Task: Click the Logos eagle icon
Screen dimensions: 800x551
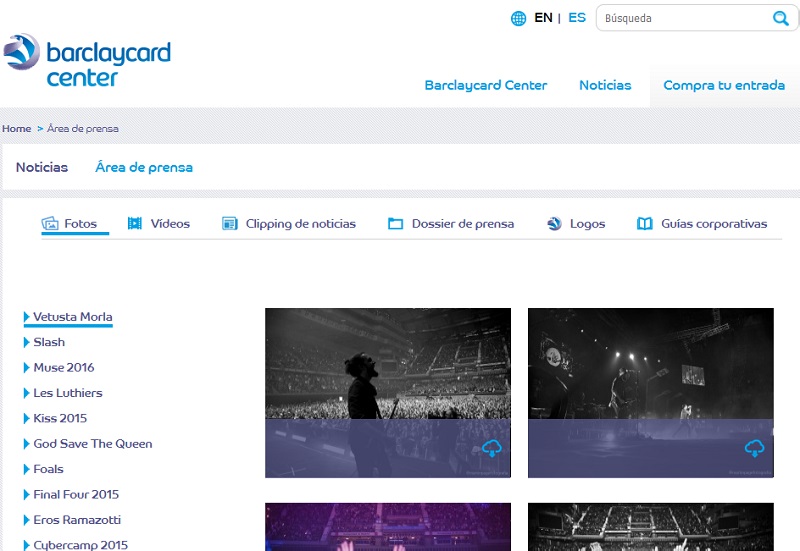Action: pos(554,223)
